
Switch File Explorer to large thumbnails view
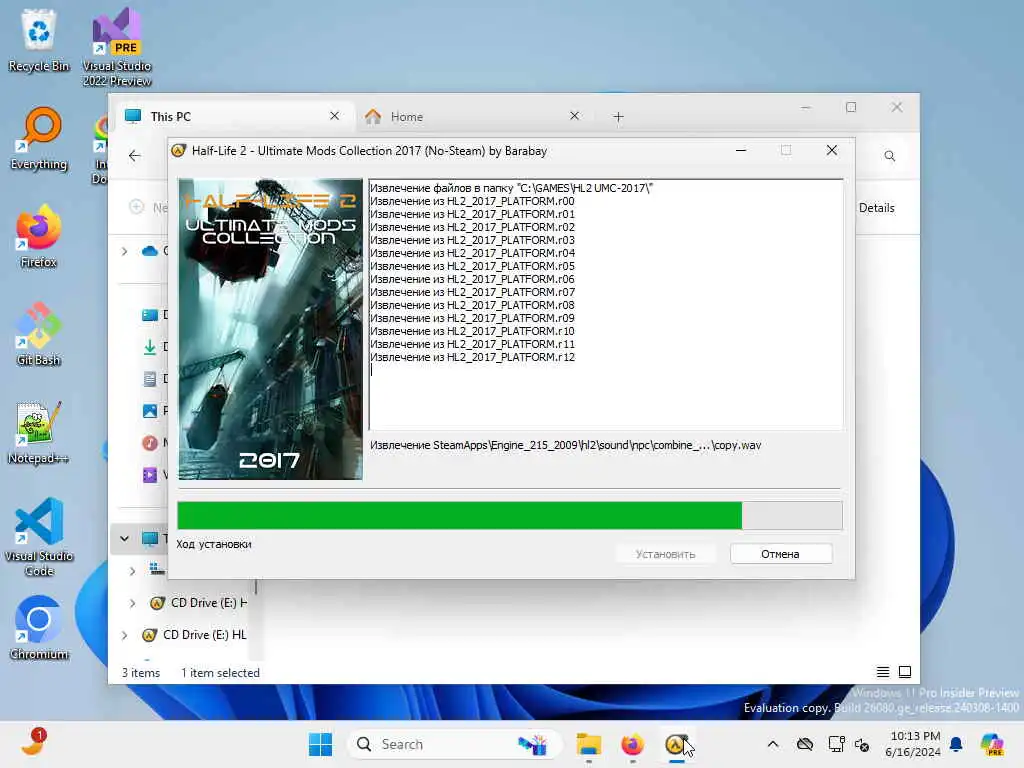click(905, 672)
